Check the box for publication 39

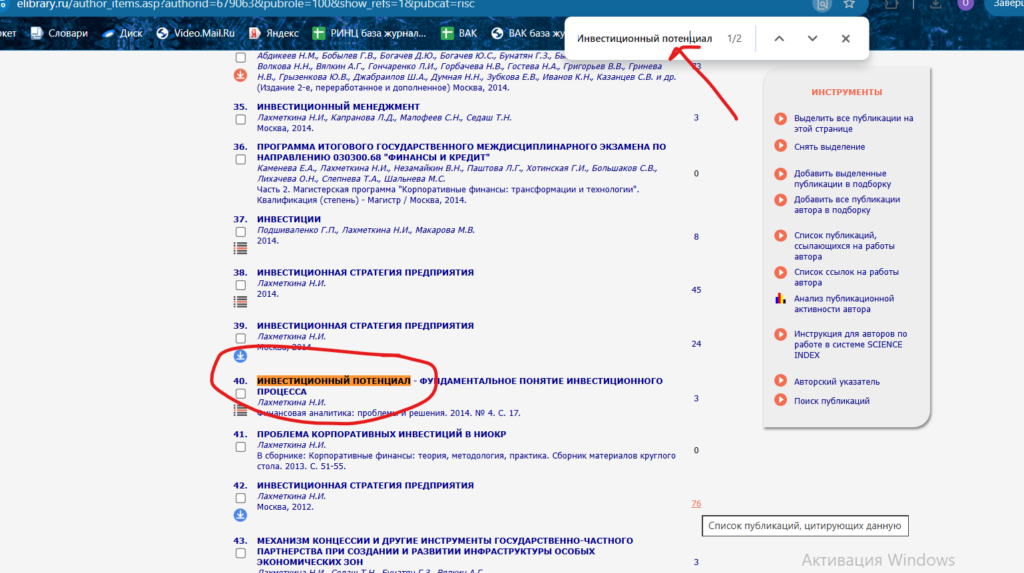click(240, 338)
